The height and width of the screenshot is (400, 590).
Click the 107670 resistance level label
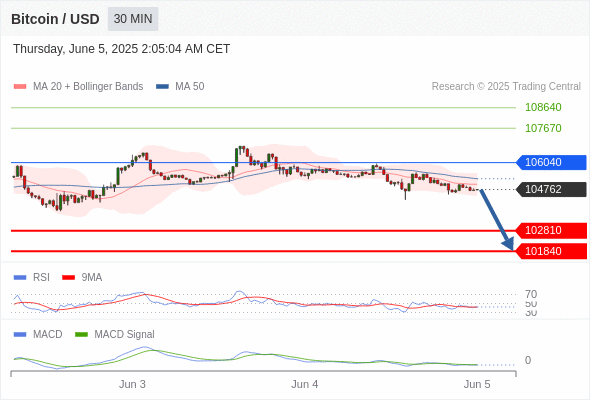pos(543,128)
